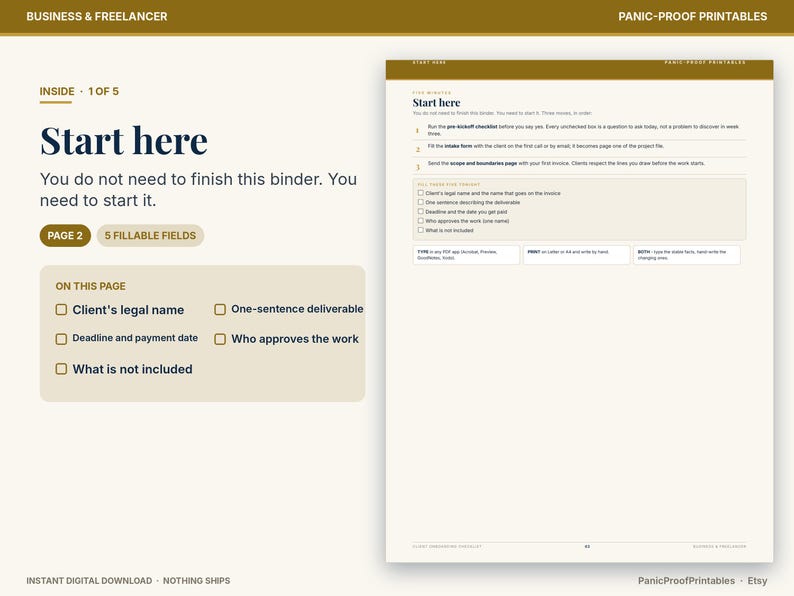
Task: Click the Start here heading
Action: (x=124, y=140)
